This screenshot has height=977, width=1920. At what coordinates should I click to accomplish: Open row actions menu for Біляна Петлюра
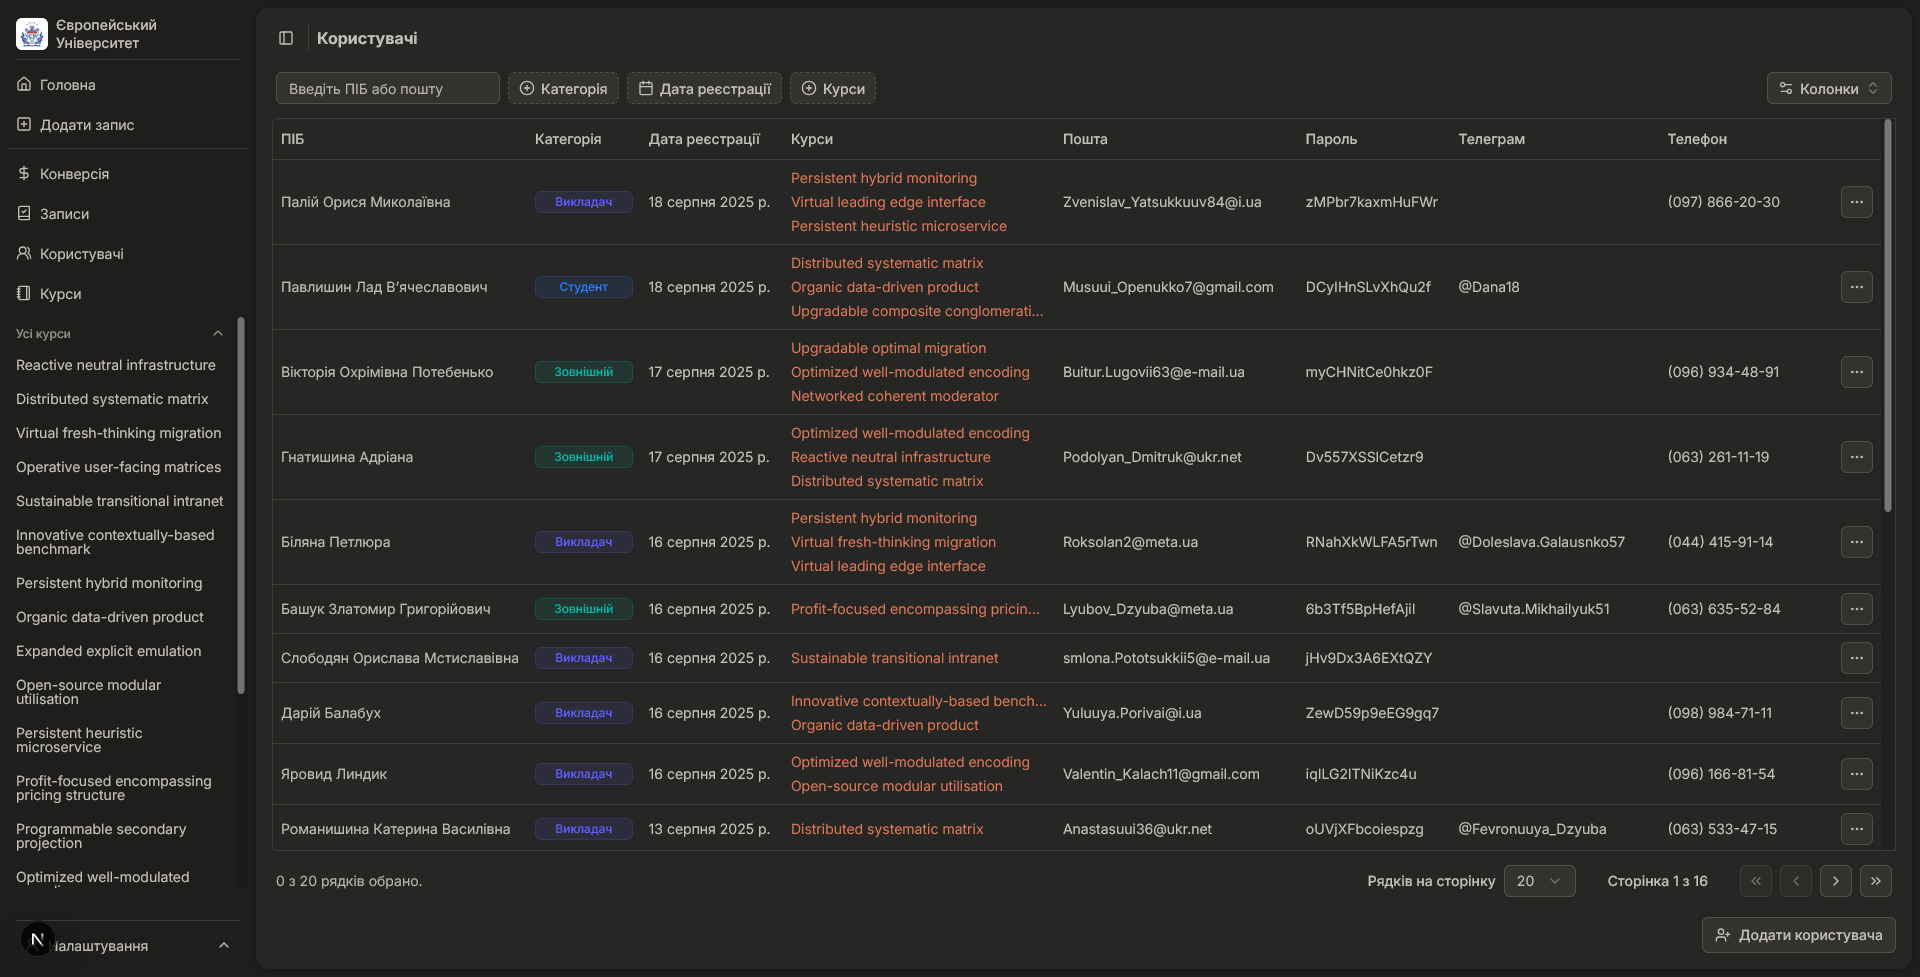1856,542
